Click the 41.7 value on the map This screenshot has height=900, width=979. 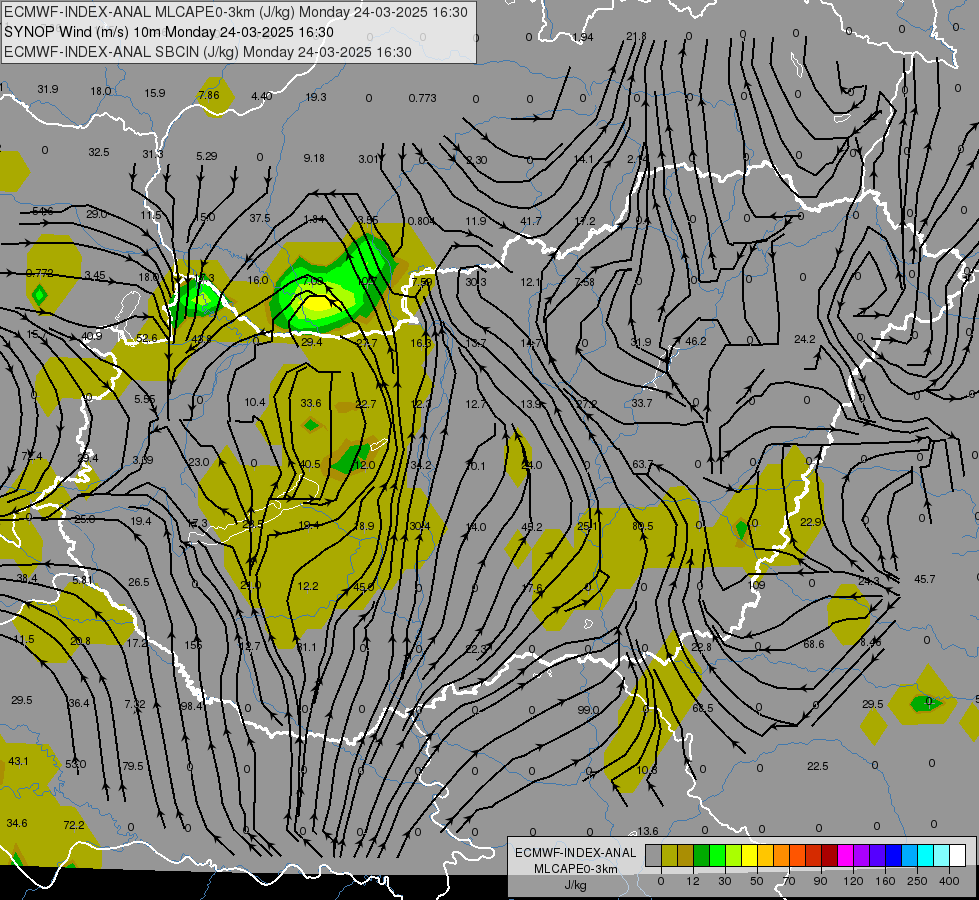pyautogui.click(x=531, y=221)
